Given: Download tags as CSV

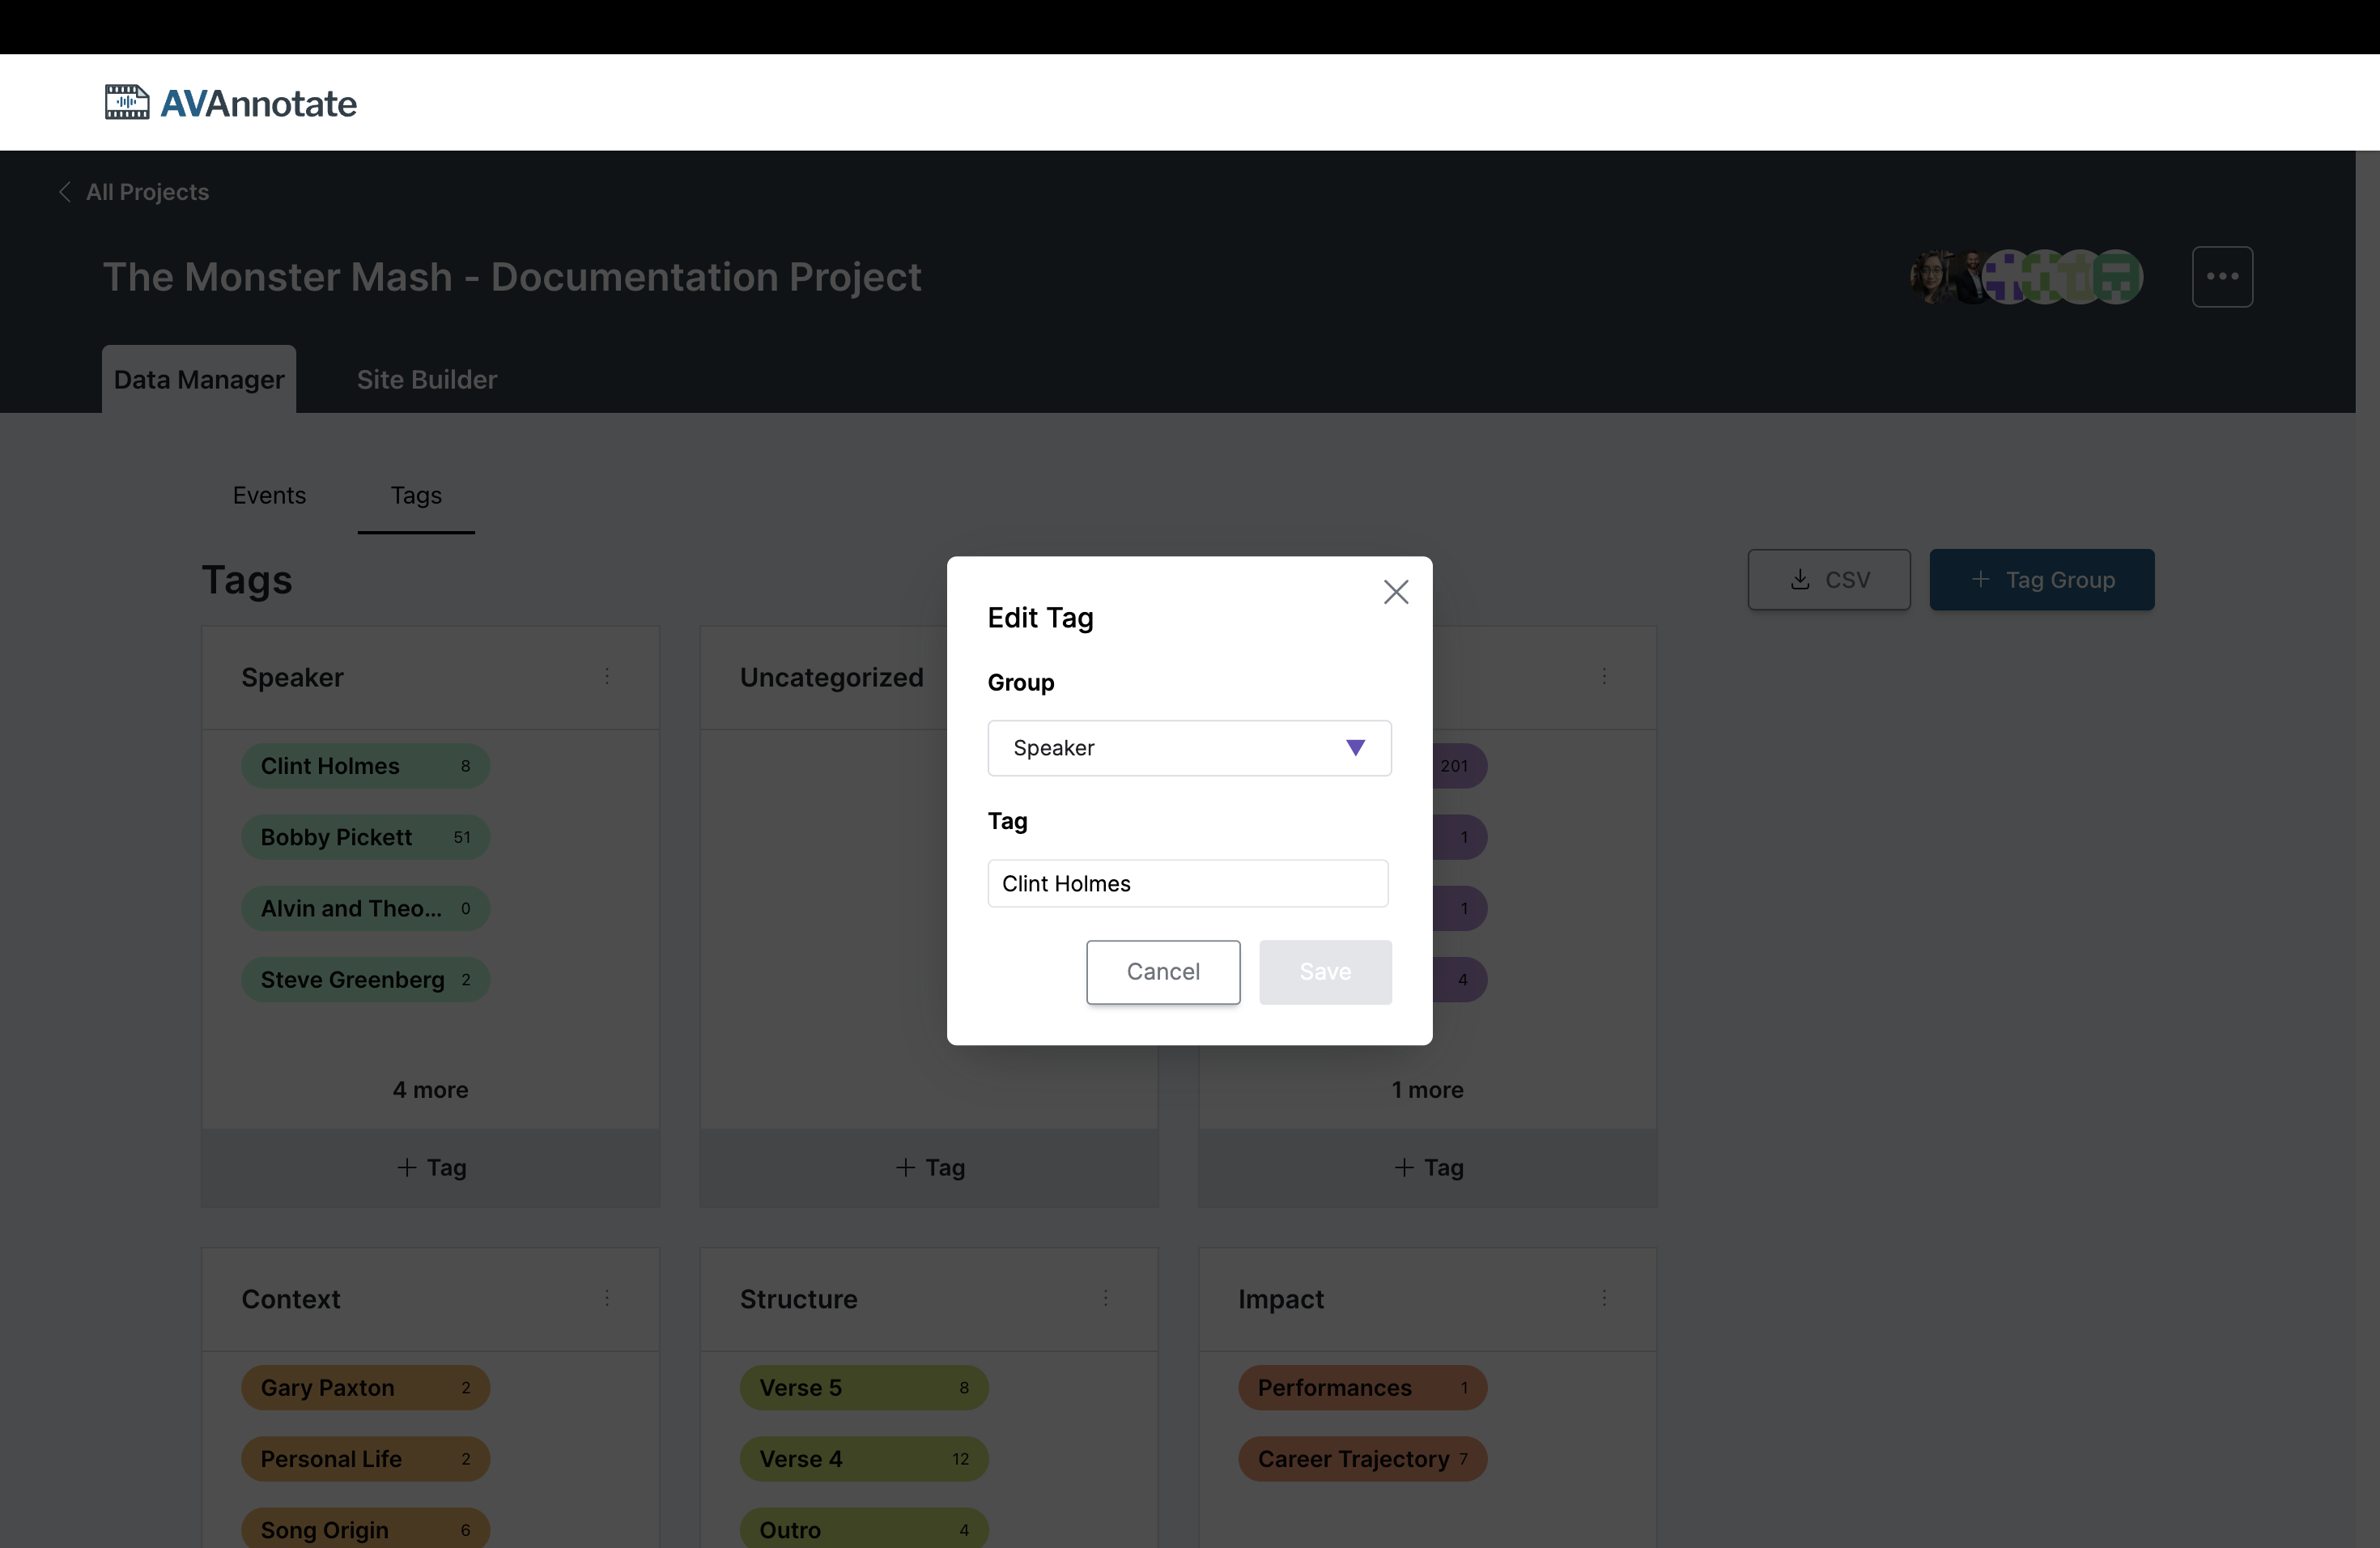Looking at the screenshot, I should (x=1828, y=580).
